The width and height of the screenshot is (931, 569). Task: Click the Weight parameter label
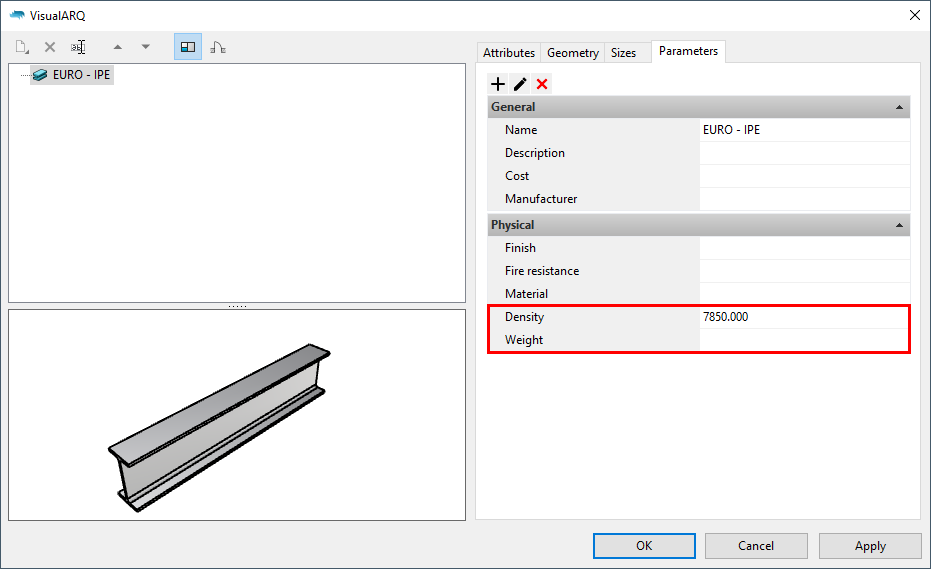point(524,340)
